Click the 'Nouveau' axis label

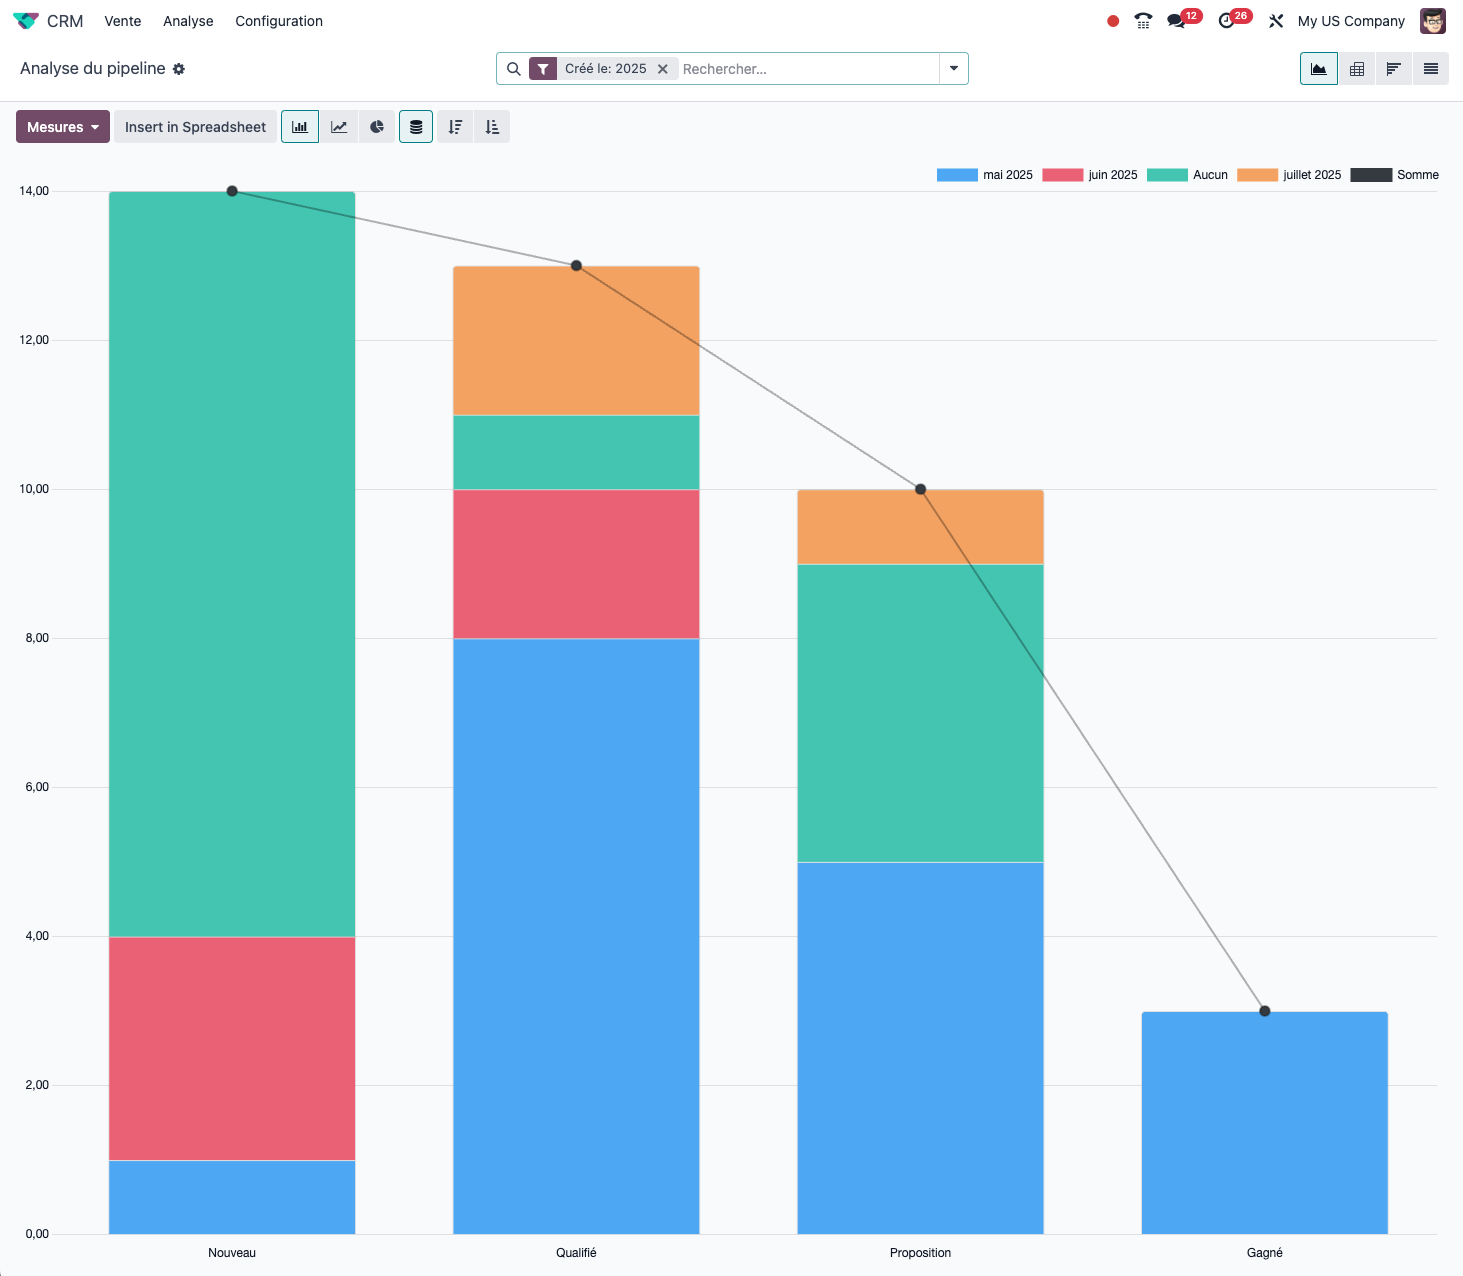(x=232, y=1253)
